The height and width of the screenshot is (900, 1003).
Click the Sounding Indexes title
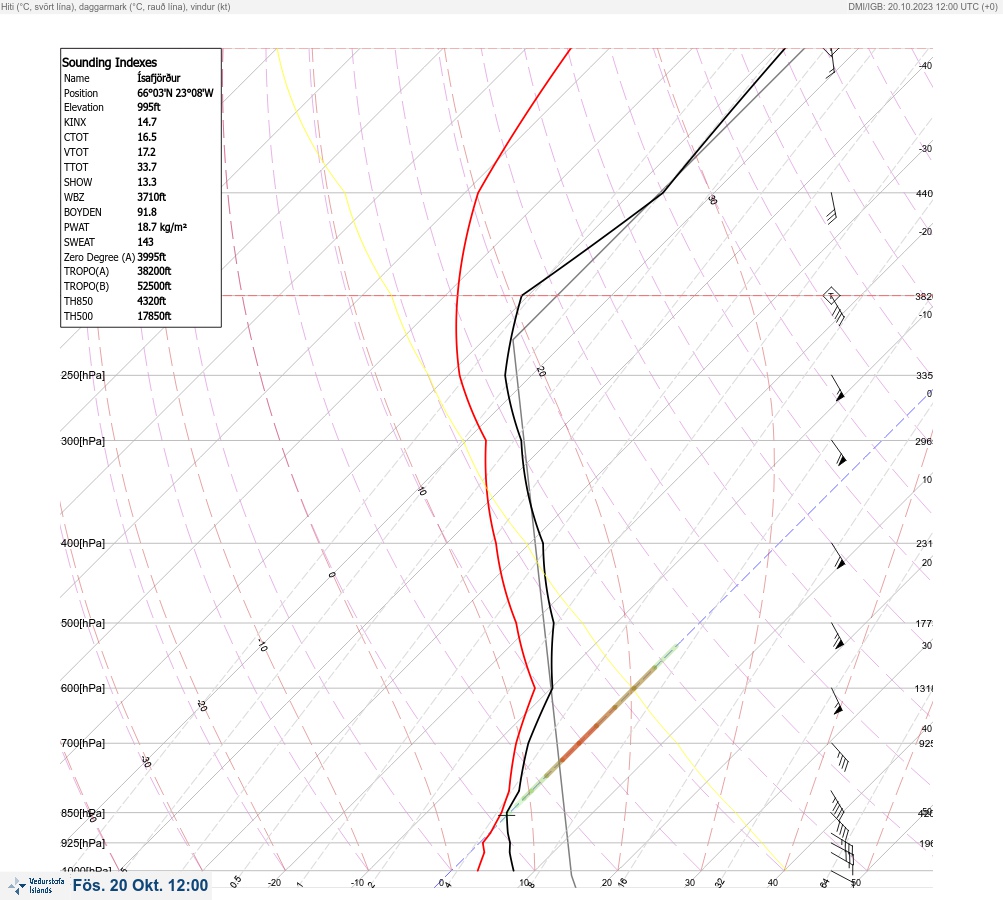[x=109, y=63]
